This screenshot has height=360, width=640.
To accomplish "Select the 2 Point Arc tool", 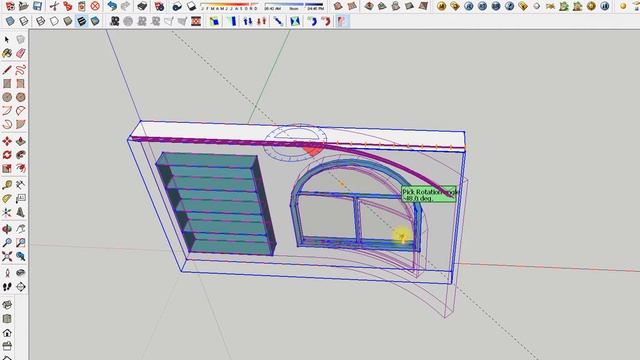I will click(x=20, y=111).
